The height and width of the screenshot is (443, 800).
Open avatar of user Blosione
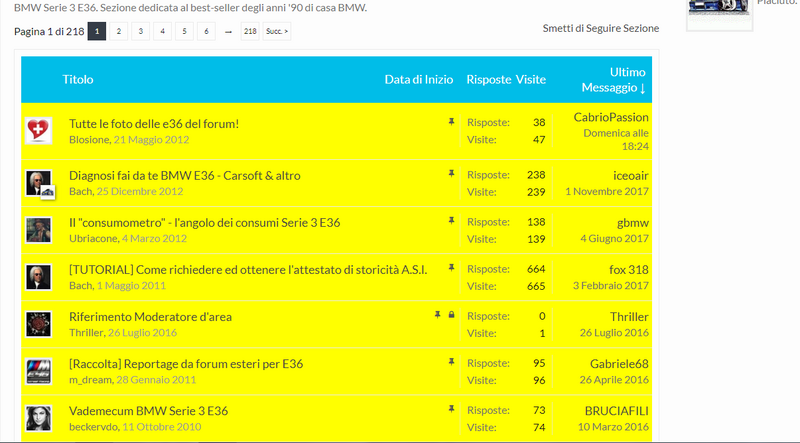coord(38,131)
